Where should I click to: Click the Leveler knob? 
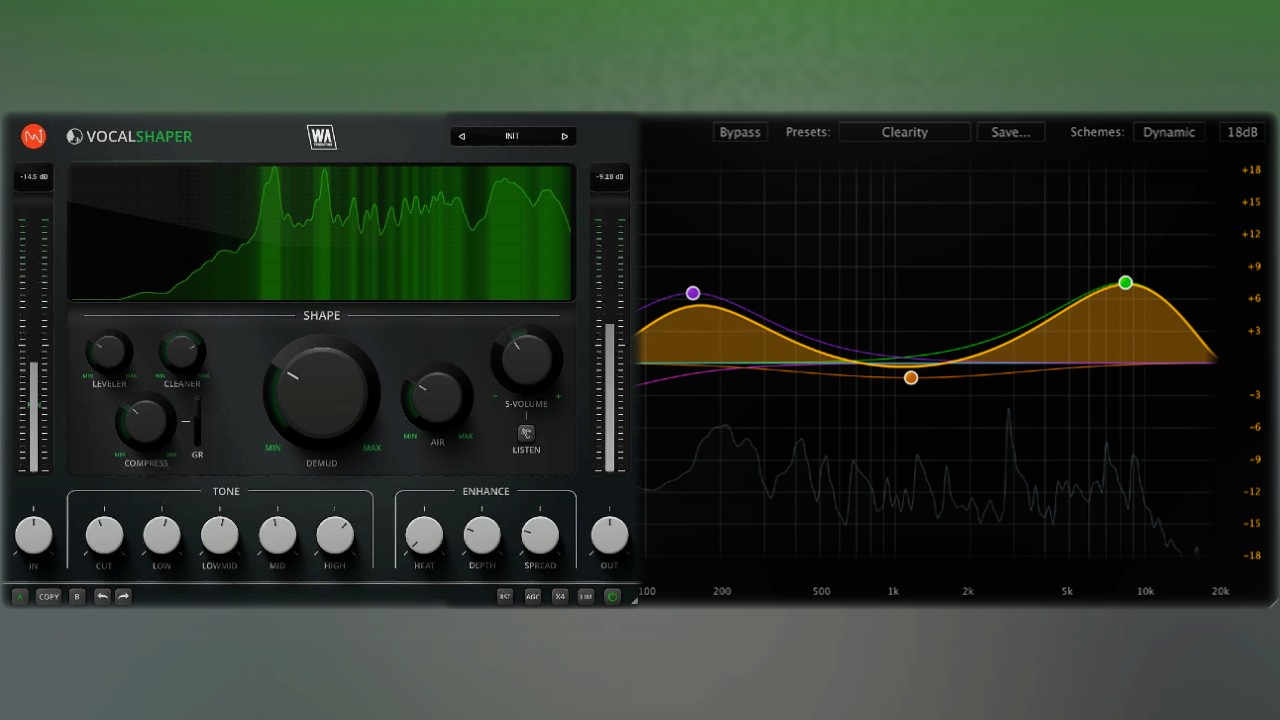coord(108,352)
